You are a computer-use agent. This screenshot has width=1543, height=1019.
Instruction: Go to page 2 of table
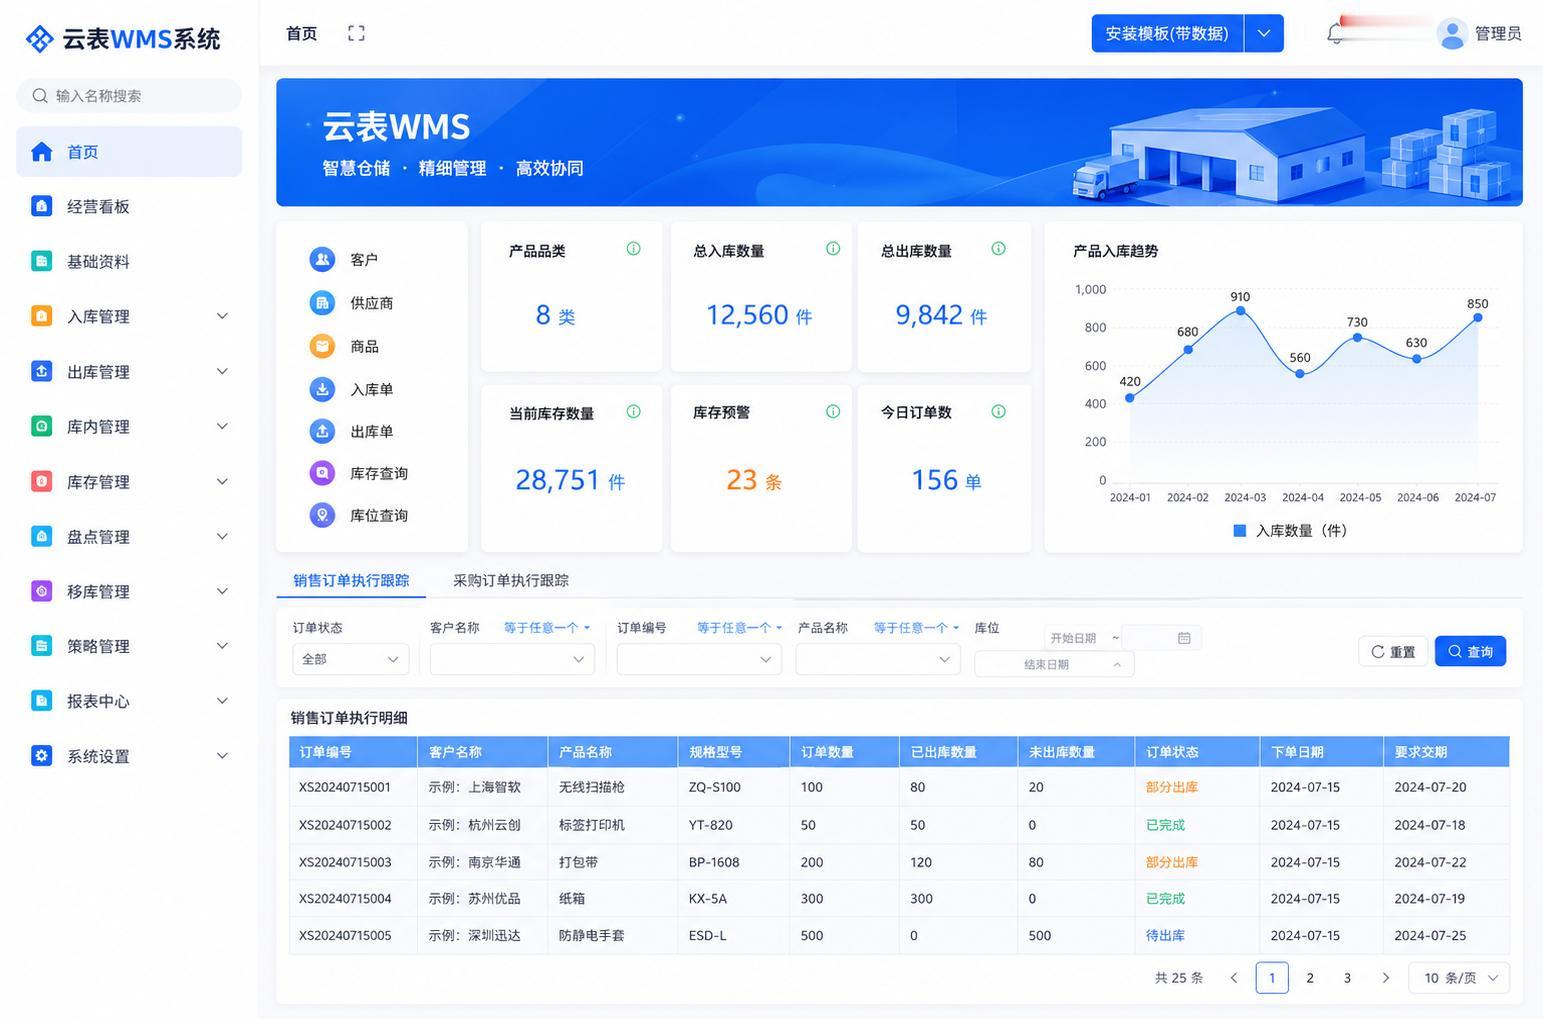tap(1310, 978)
